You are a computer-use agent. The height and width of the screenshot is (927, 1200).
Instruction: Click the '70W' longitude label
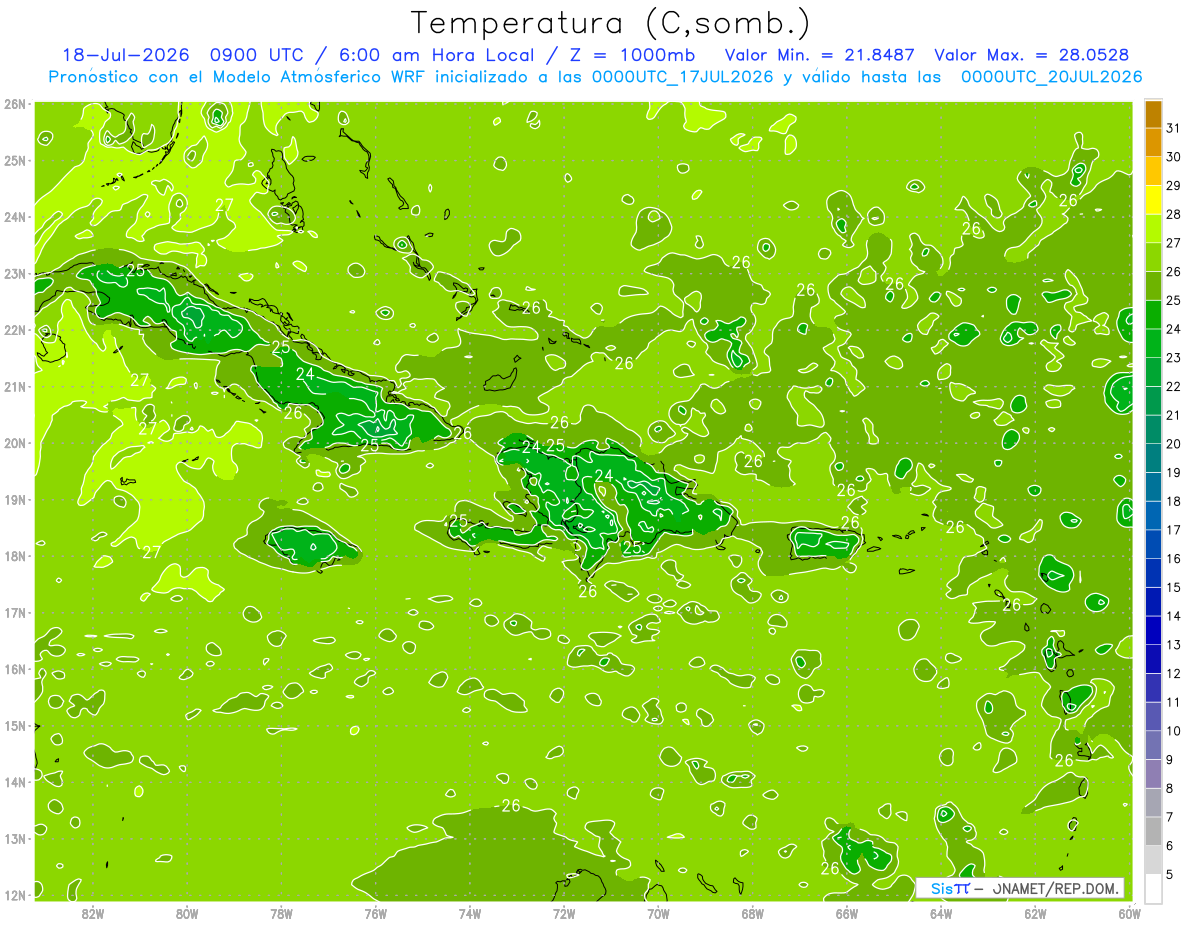[658, 913]
